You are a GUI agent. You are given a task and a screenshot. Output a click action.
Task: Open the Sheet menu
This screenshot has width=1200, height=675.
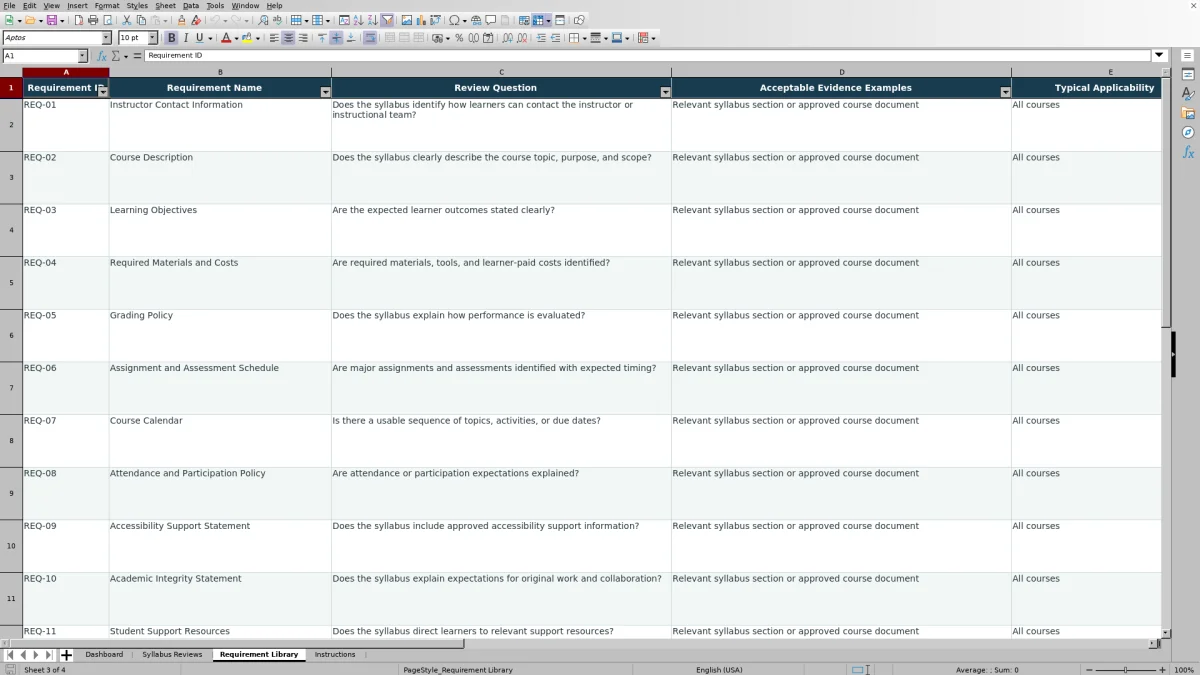(x=165, y=5)
